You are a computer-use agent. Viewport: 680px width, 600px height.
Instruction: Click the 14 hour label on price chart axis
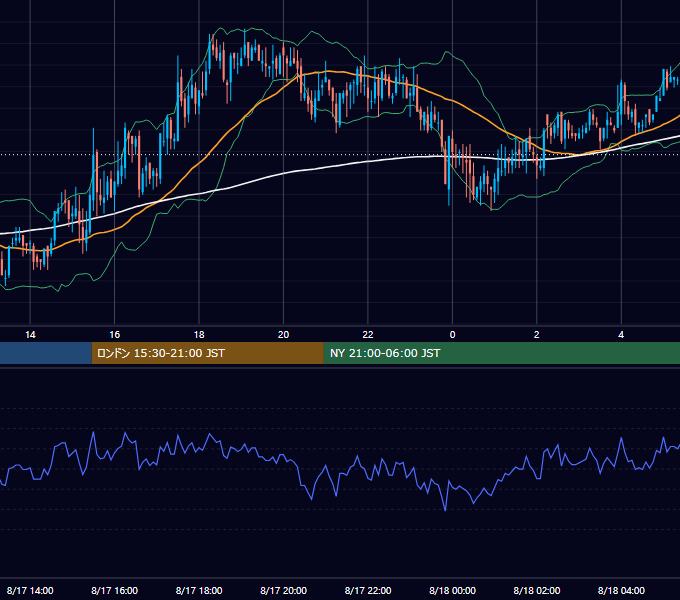click(x=30, y=335)
